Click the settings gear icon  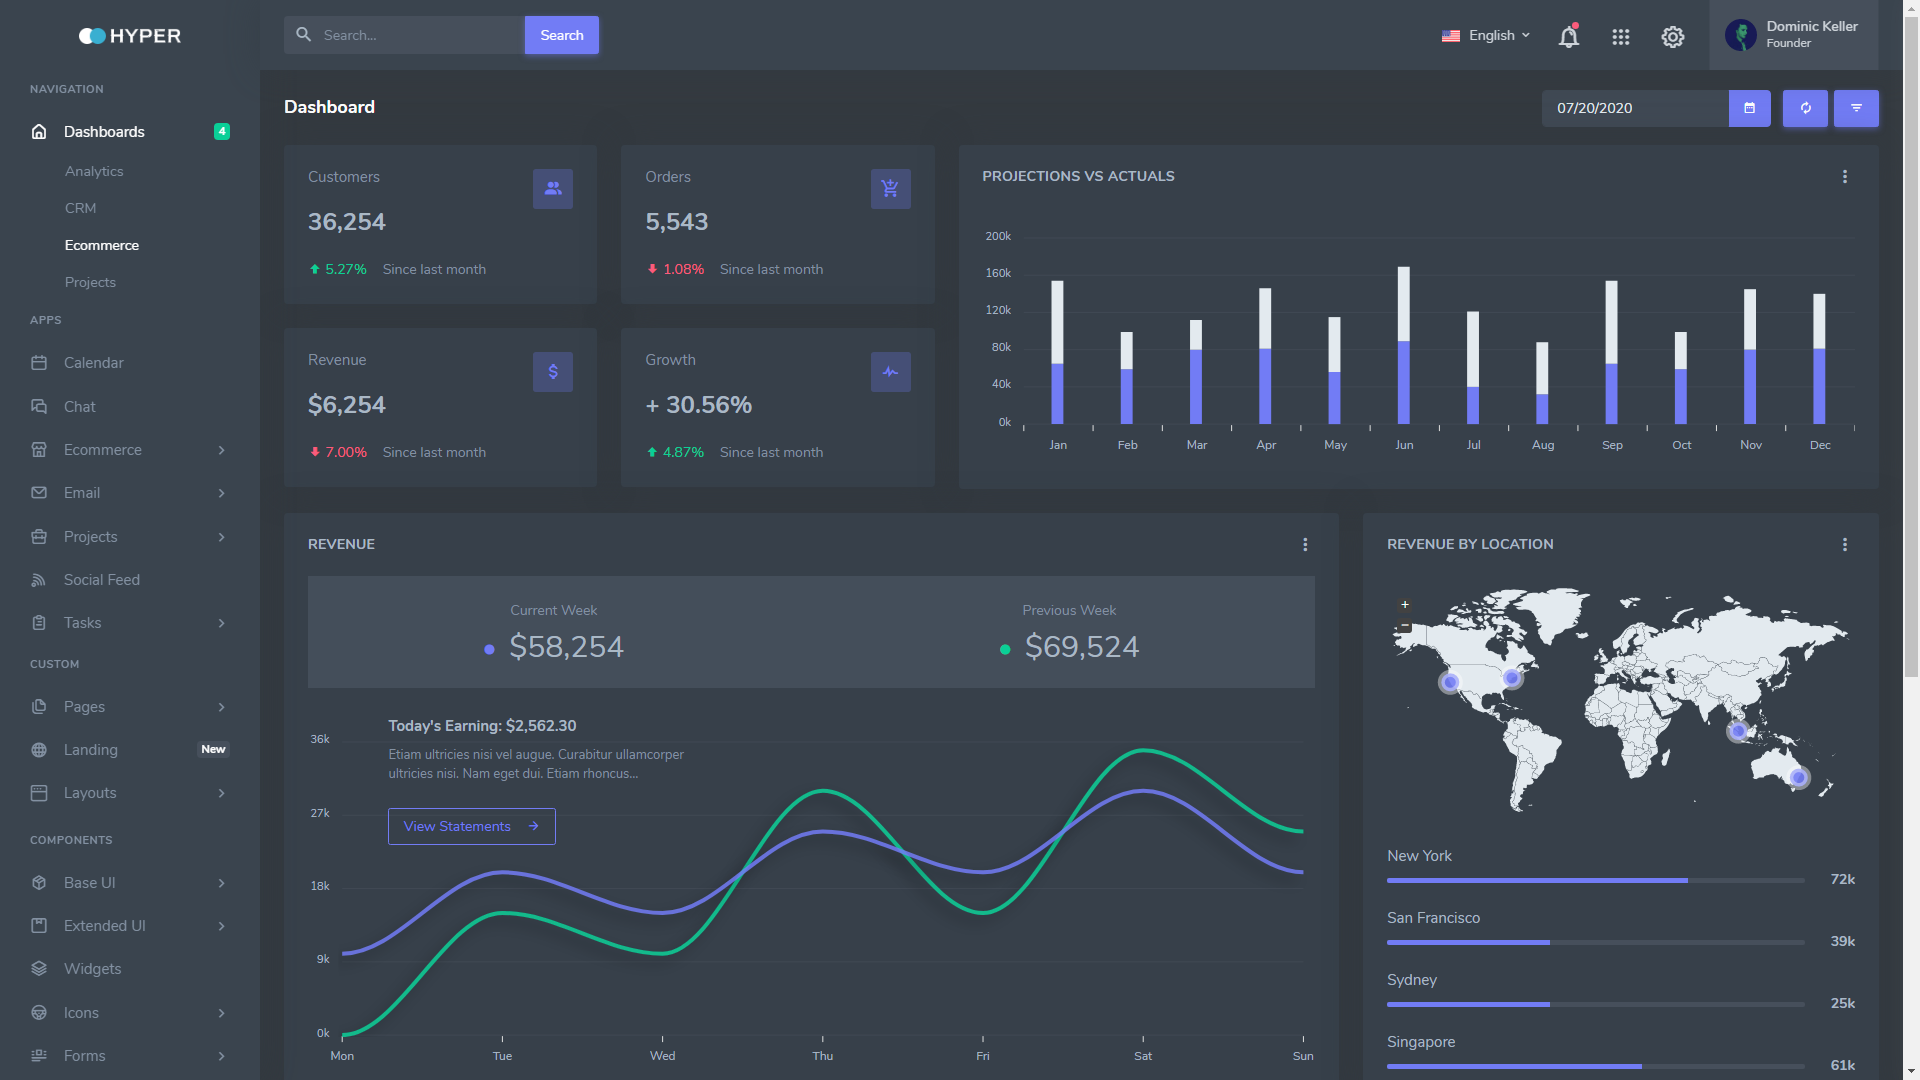coord(1672,37)
